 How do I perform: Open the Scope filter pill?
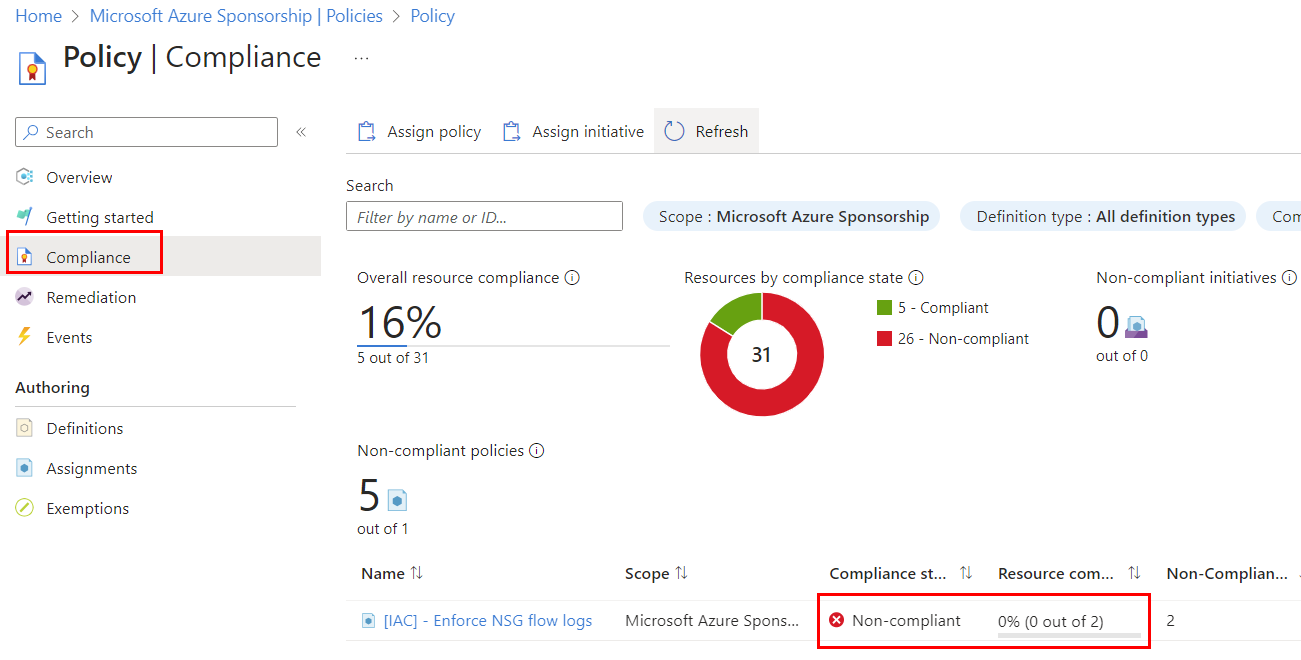tap(792, 217)
